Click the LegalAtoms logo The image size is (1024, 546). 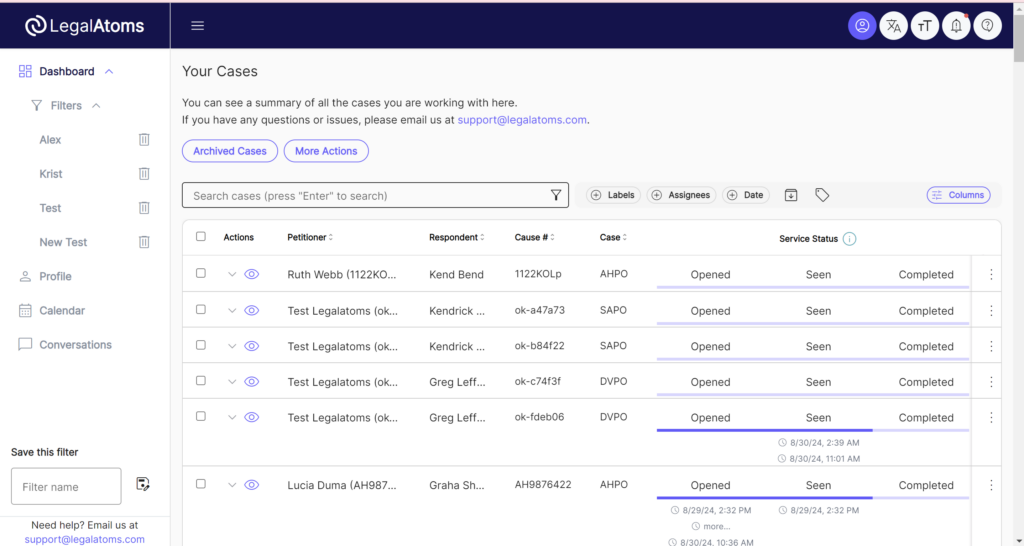[85, 25]
